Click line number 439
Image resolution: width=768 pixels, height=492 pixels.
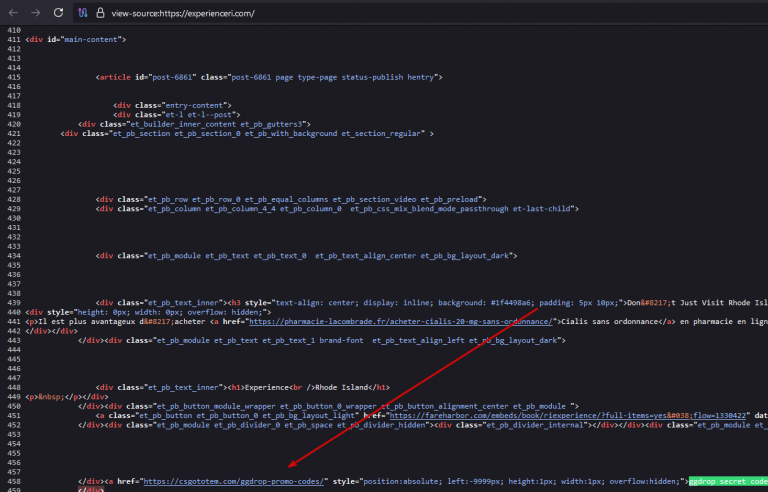[14, 302]
